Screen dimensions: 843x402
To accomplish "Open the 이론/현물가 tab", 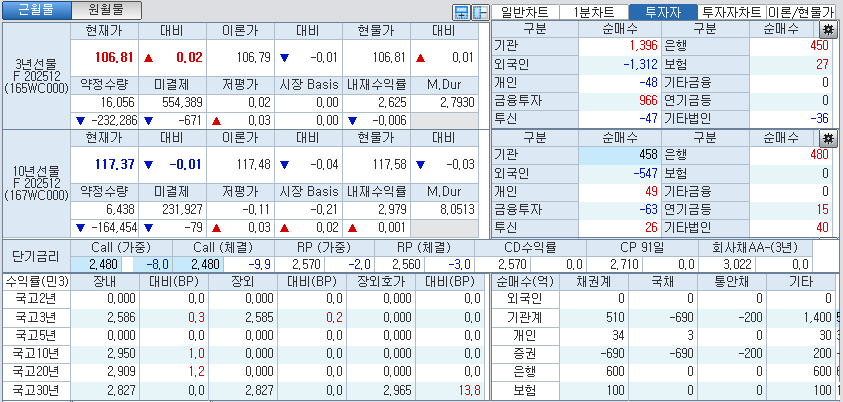I will [801, 12].
